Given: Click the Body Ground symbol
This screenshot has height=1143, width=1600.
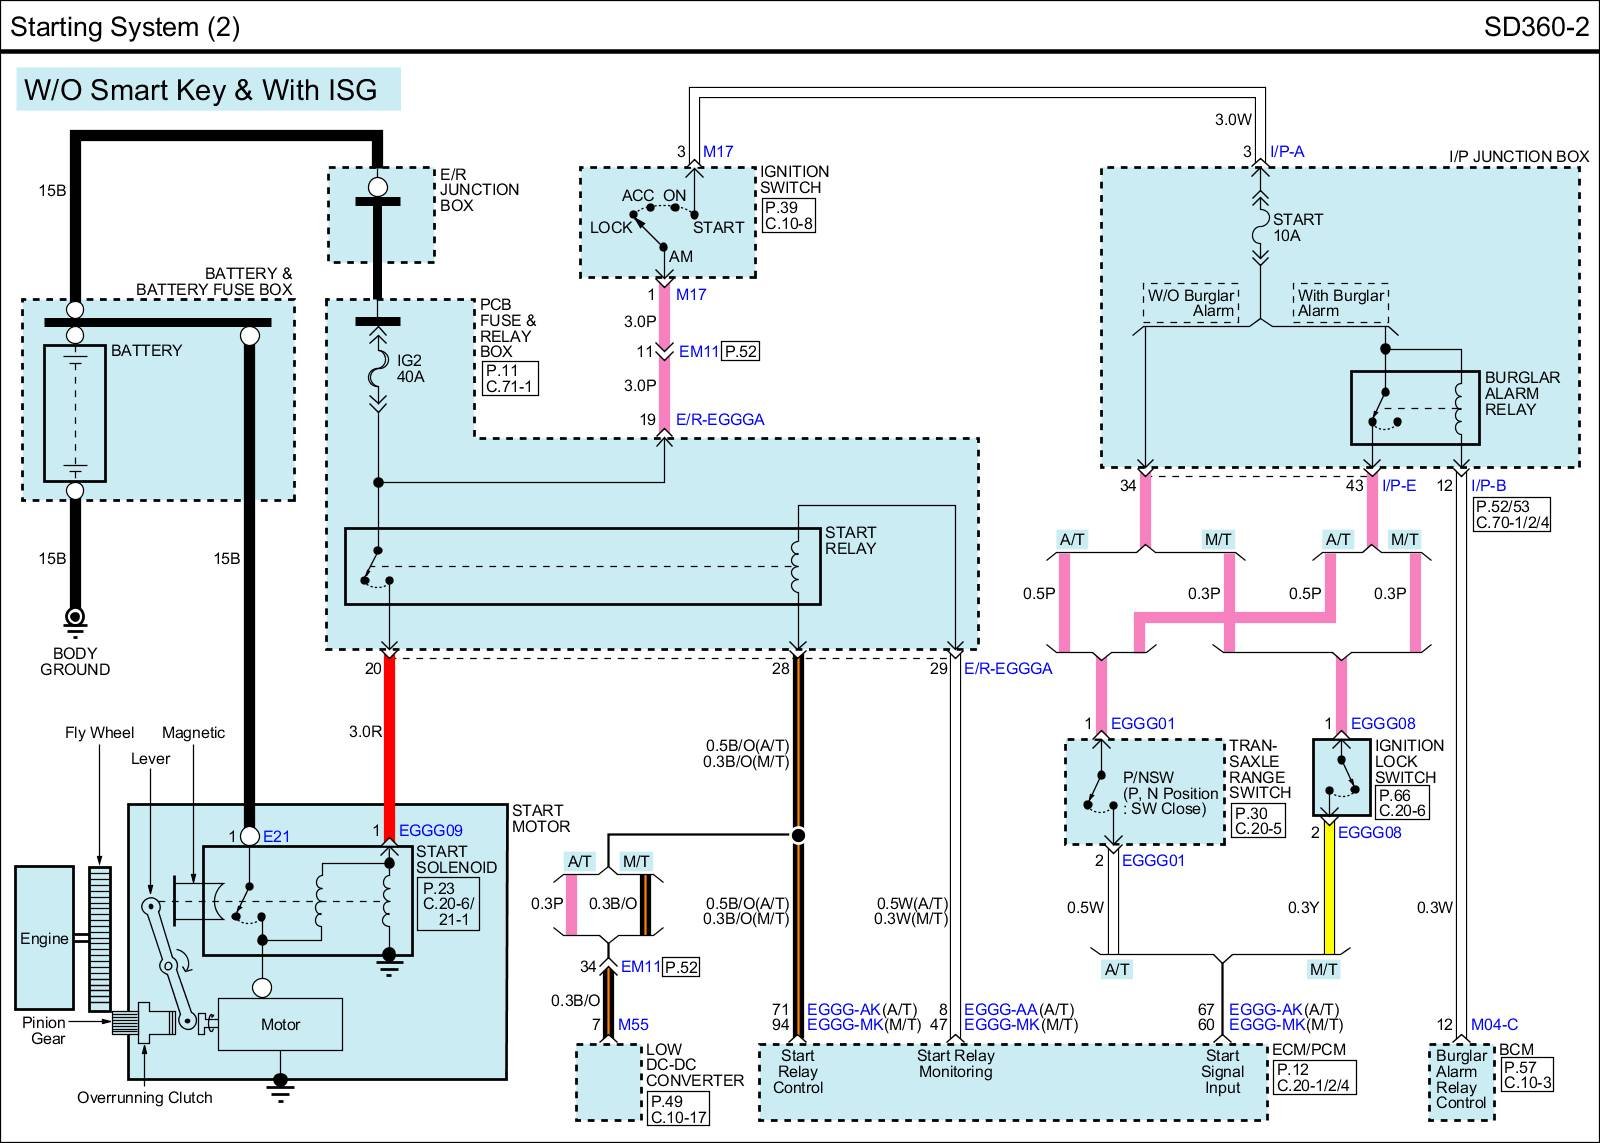Looking at the screenshot, I should coord(75,618).
